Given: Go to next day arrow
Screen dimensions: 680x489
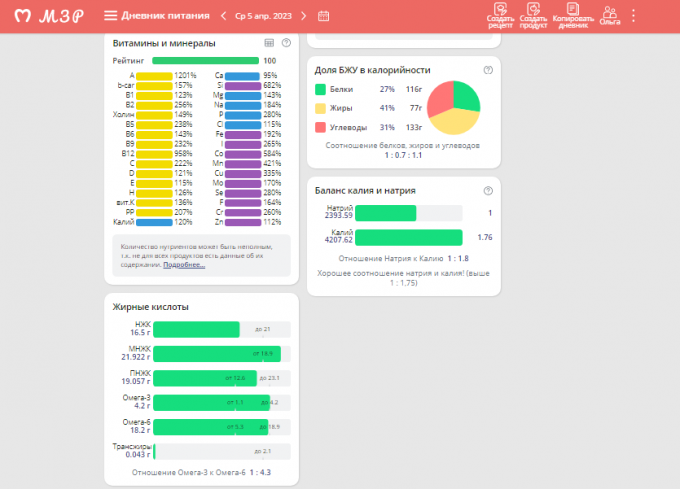Looking at the screenshot, I should (304, 16).
